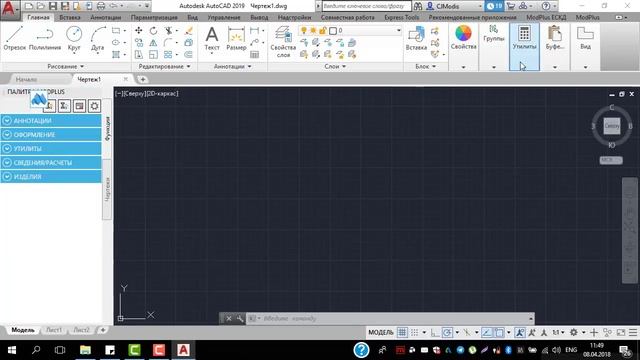Open File Explorer from Windows taskbar
Screen dimensions: 640x360
(x=85, y=350)
